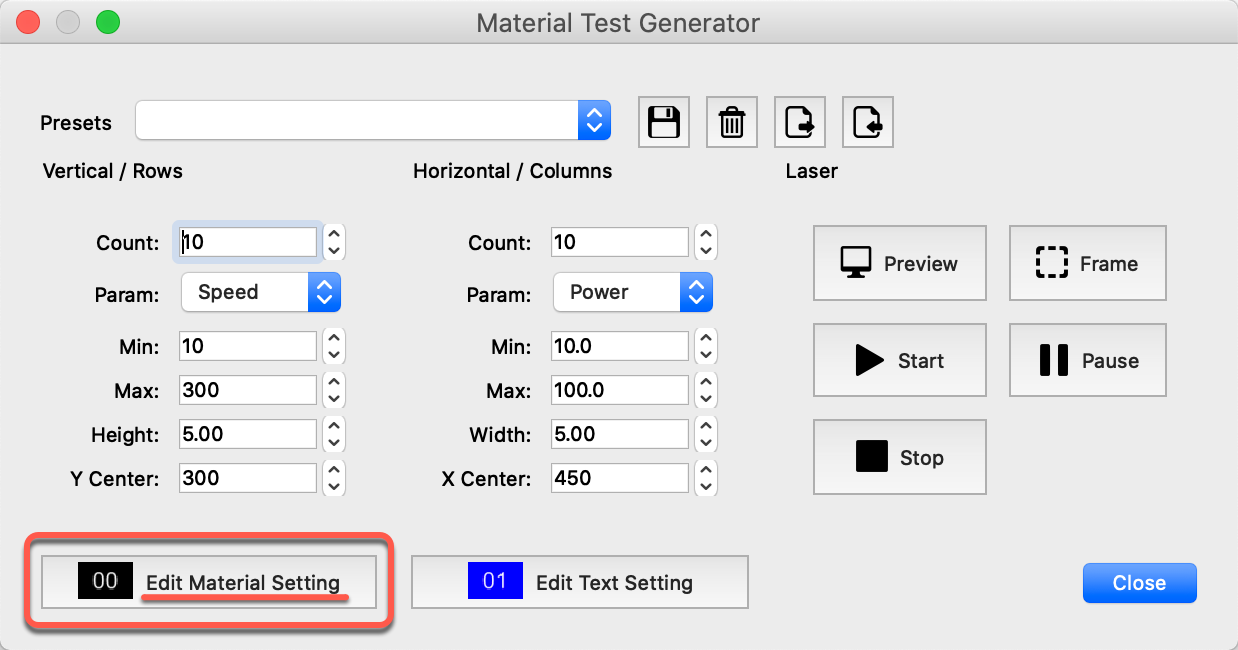Screen dimensions: 1238x650
Task: Stop the laser job
Action: click(x=899, y=457)
